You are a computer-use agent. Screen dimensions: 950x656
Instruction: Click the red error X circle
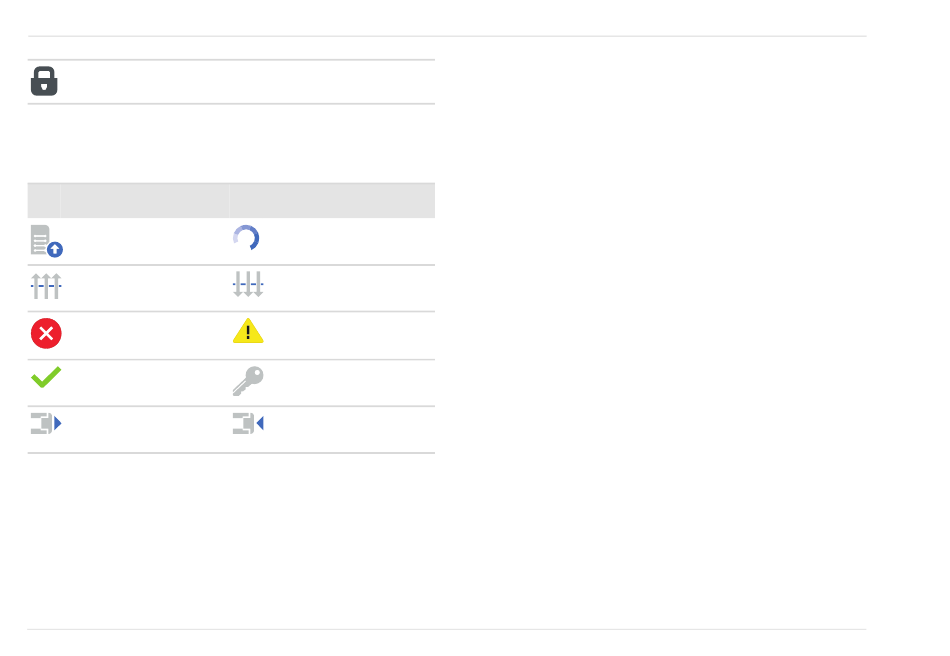pos(46,333)
